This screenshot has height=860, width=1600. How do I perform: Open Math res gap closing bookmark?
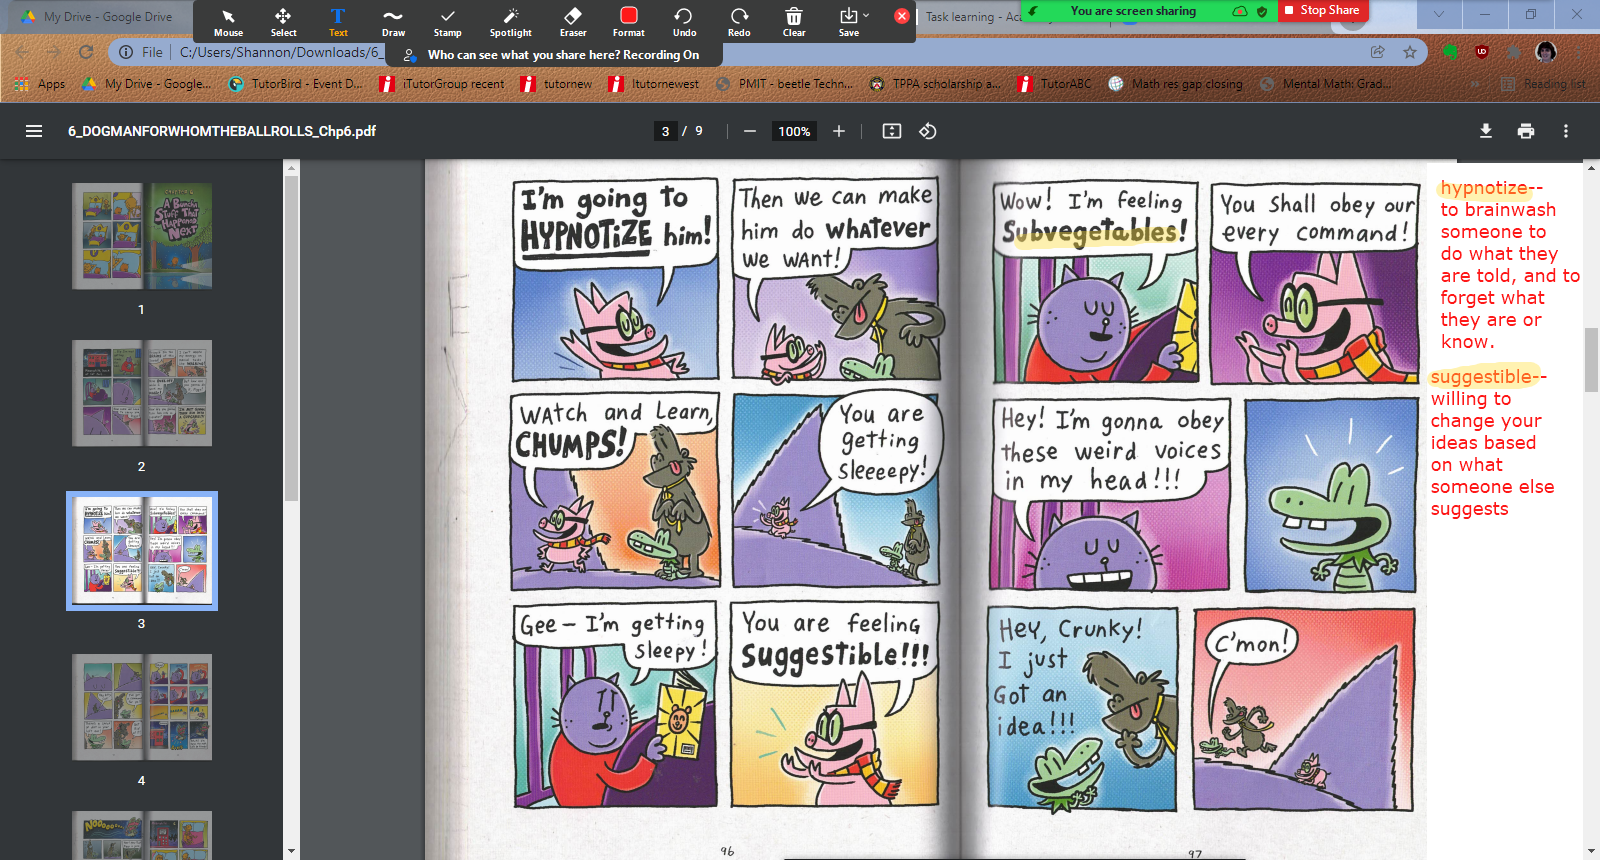pyautogui.click(x=1176, y=84)
